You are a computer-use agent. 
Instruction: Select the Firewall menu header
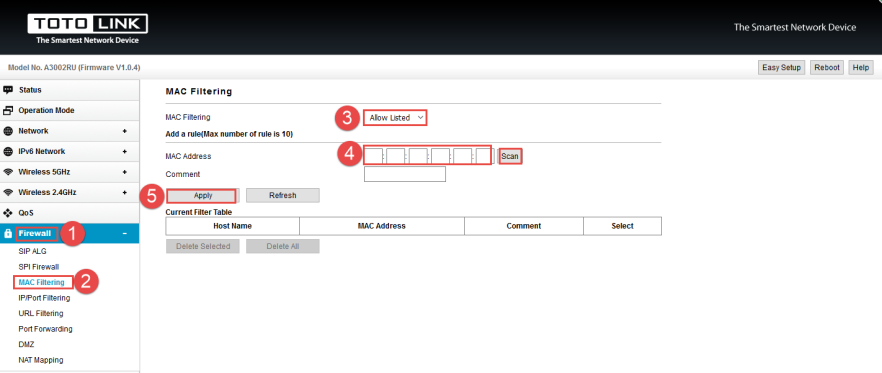pos(70,233)
